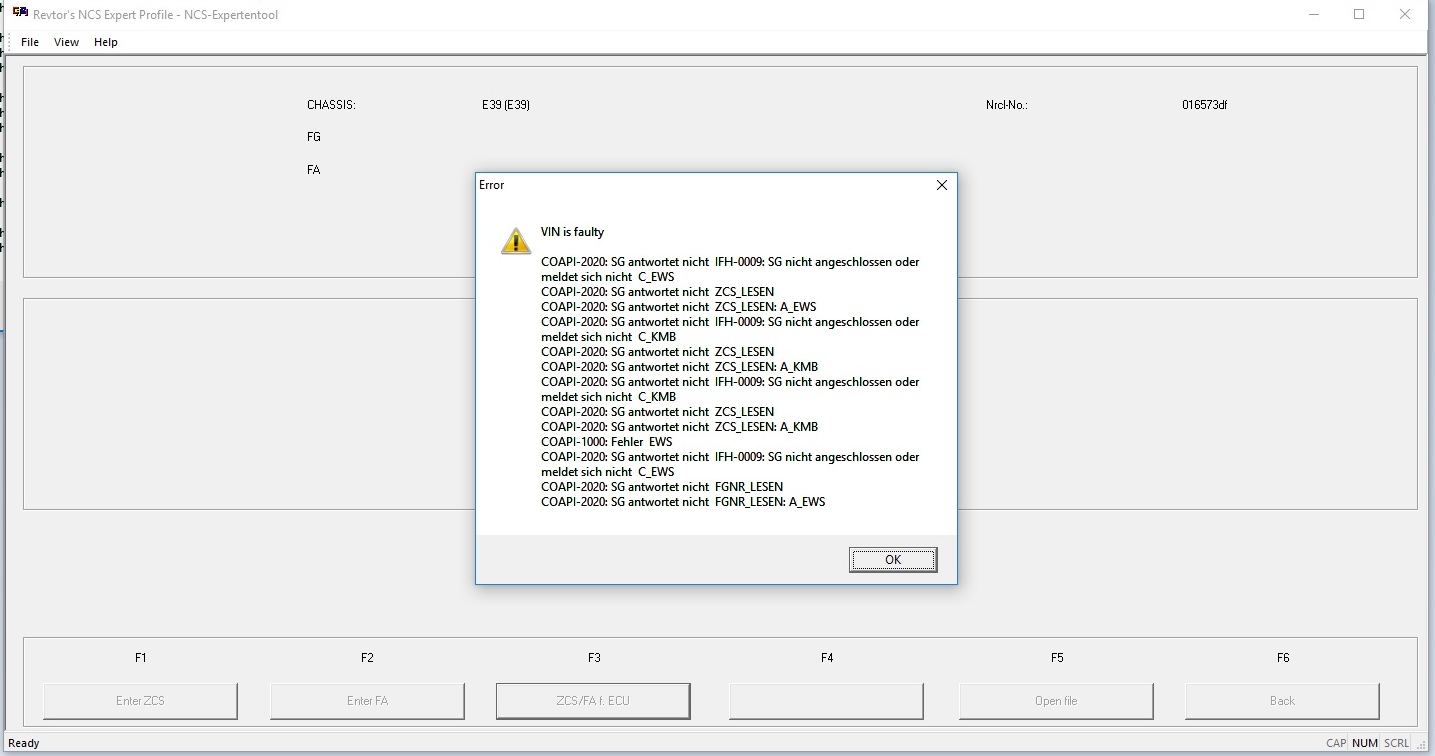The height and width of the screenshot is (756, 1435).
Task: Click the Nrcl-No. label
Action: [1007, 105]
